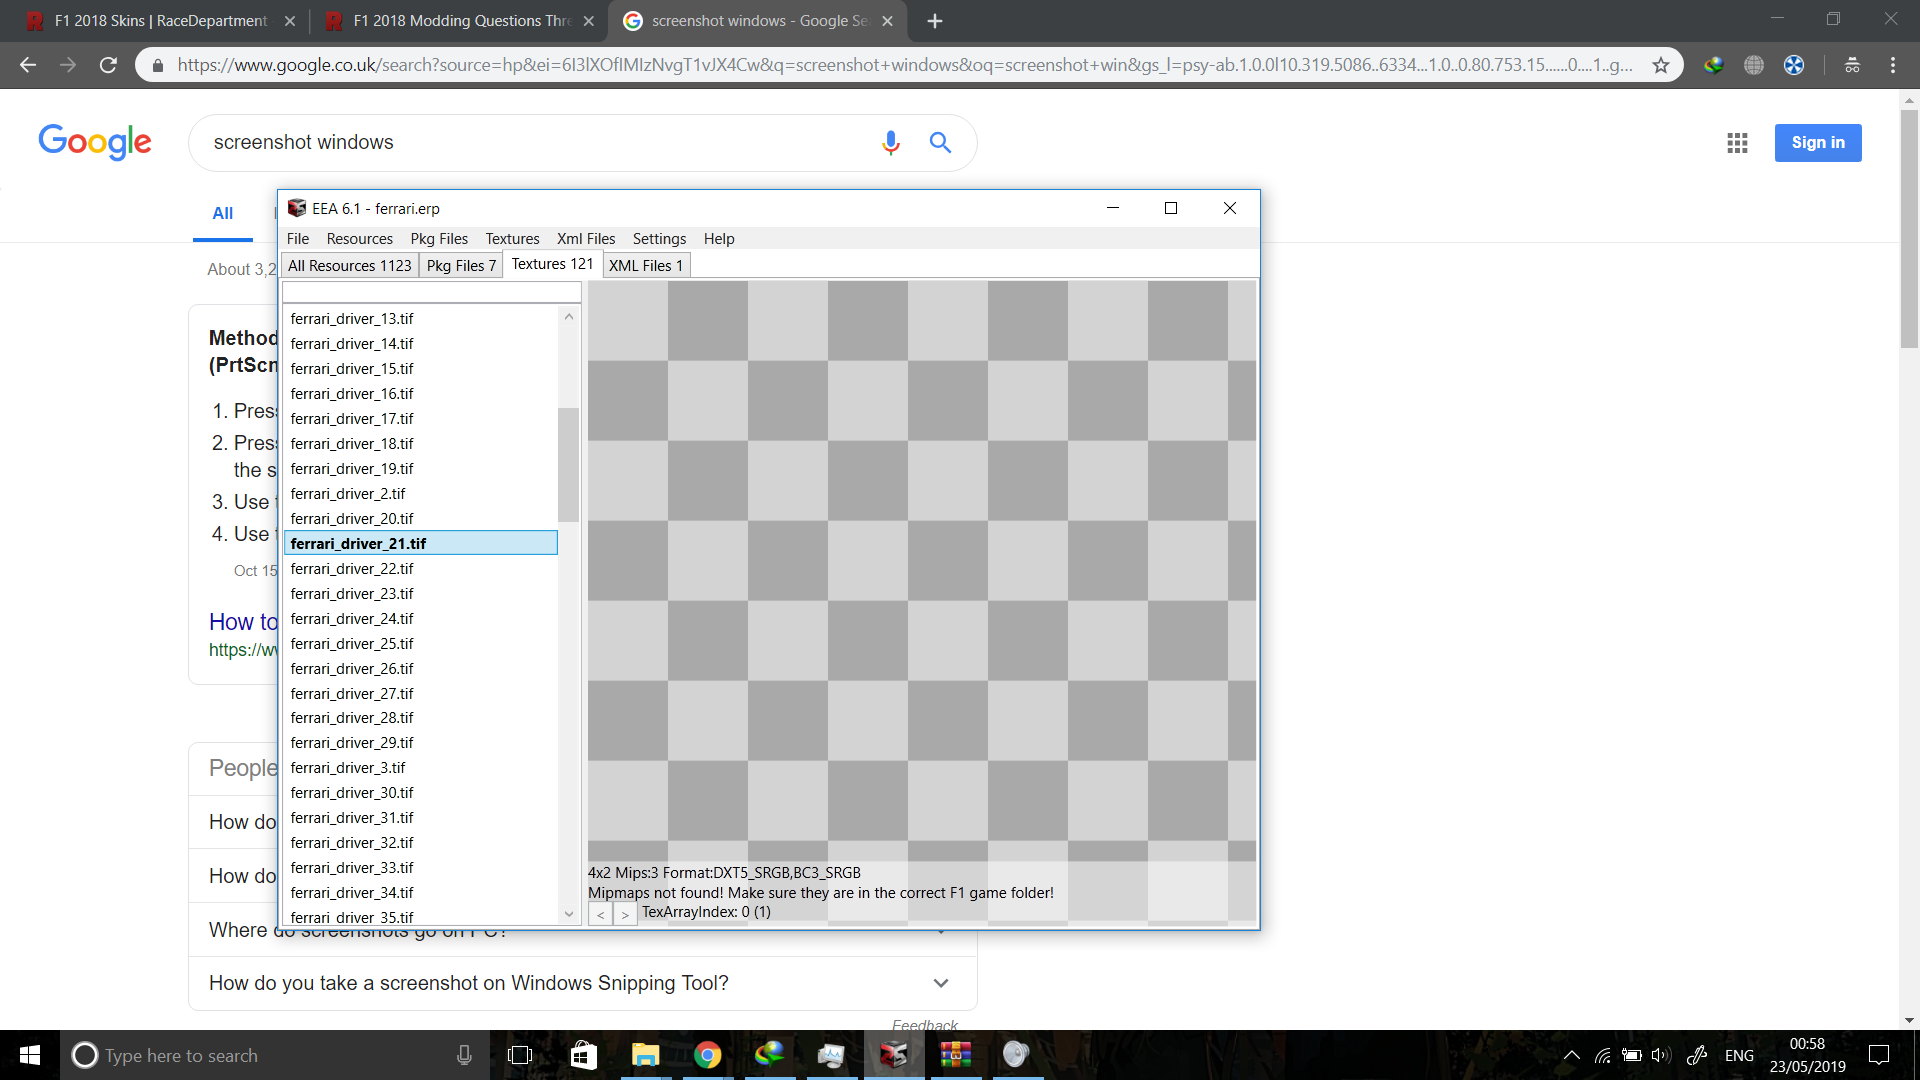Switch to Pkg Files 7 tab

pos(461,266)
